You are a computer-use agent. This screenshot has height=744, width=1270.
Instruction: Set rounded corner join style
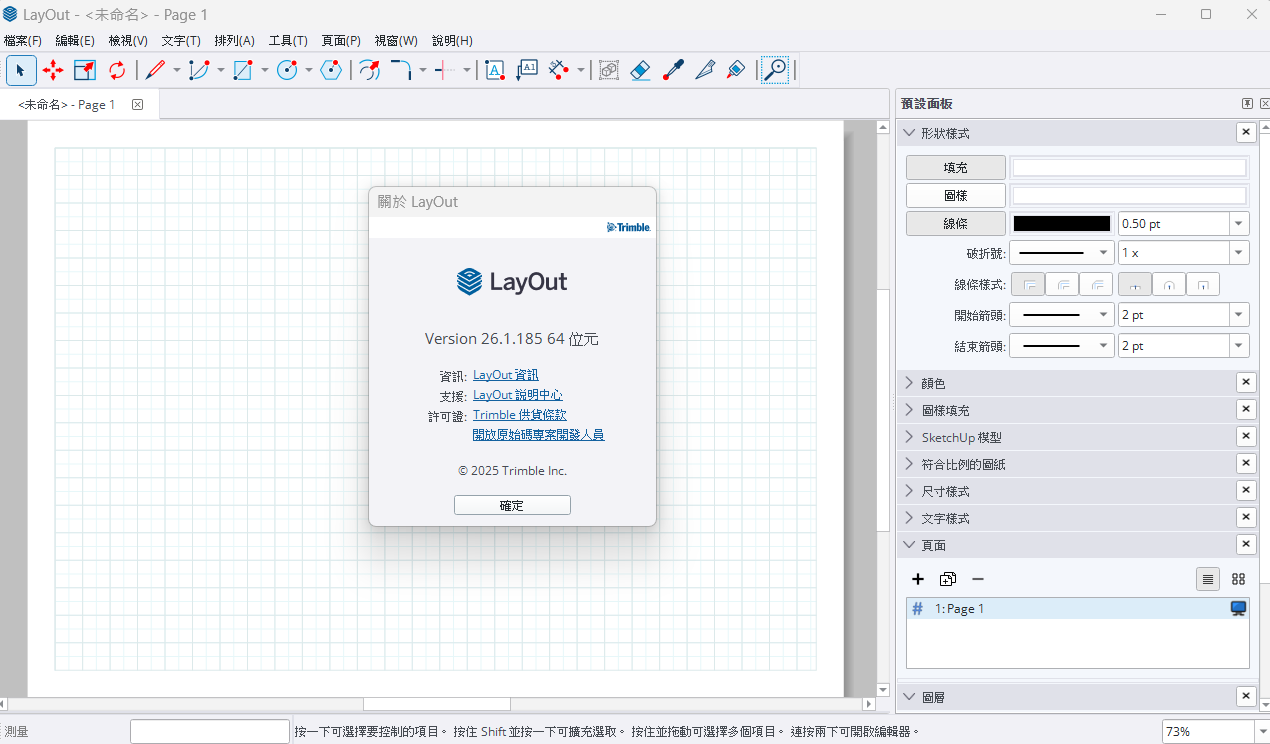point(1062,285)
